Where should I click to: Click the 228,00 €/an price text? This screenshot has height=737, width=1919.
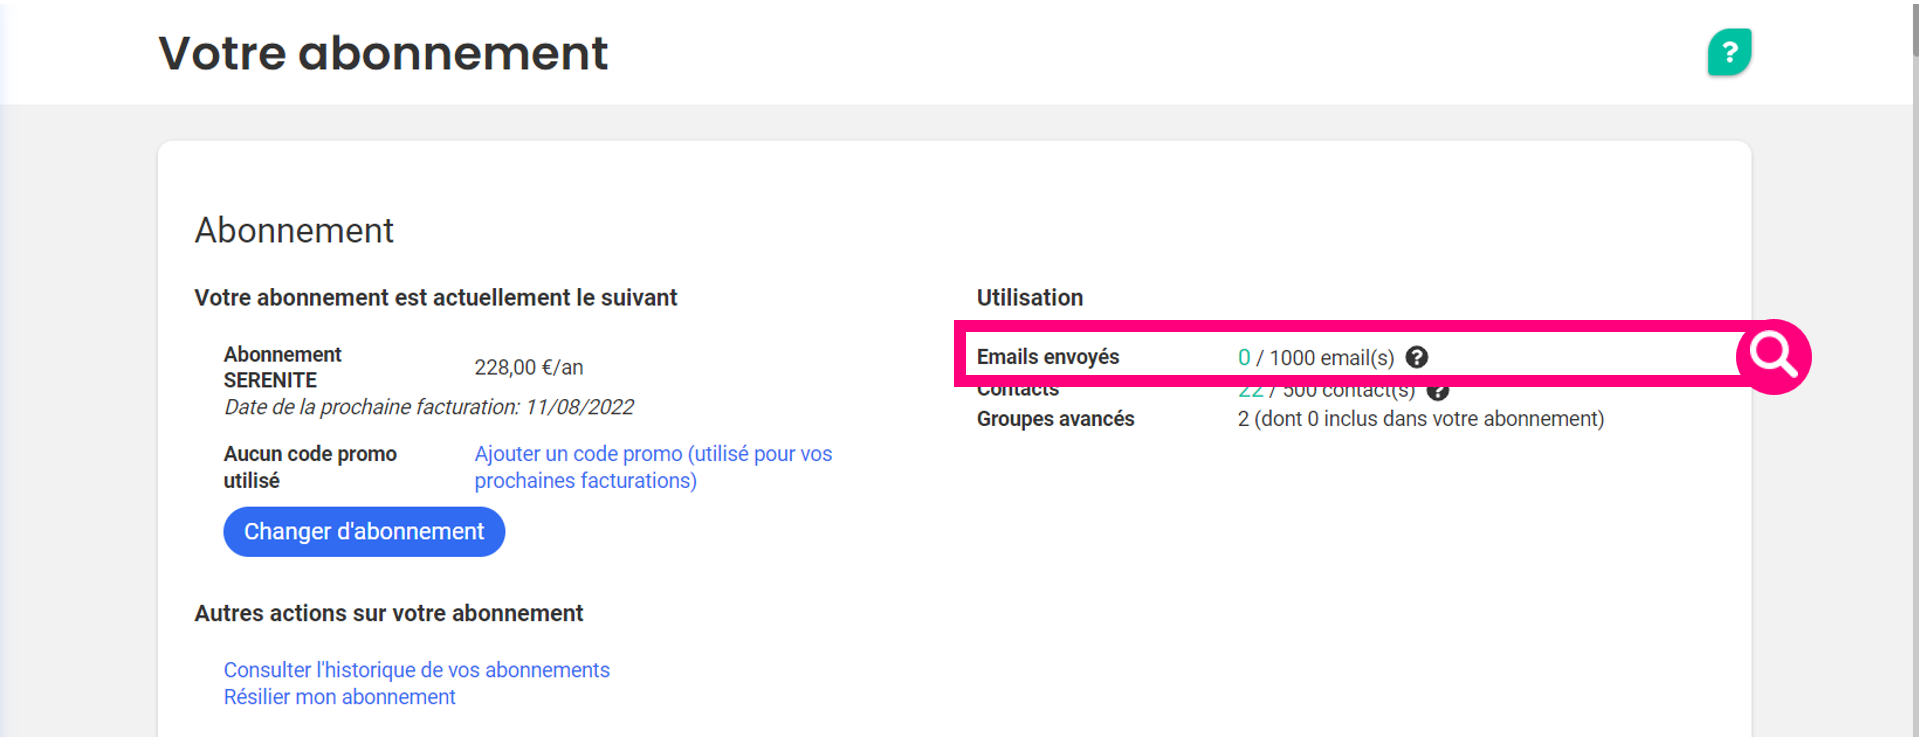point(528,367)
